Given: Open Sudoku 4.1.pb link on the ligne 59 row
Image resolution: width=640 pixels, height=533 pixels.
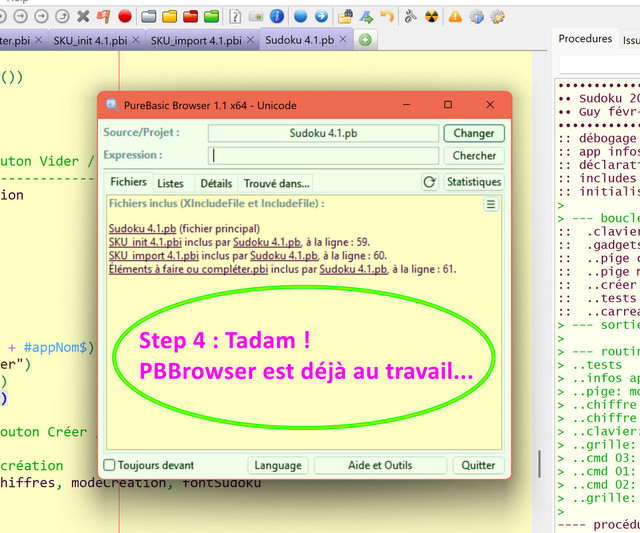Looking at the screenshot, I should point(267,242).
